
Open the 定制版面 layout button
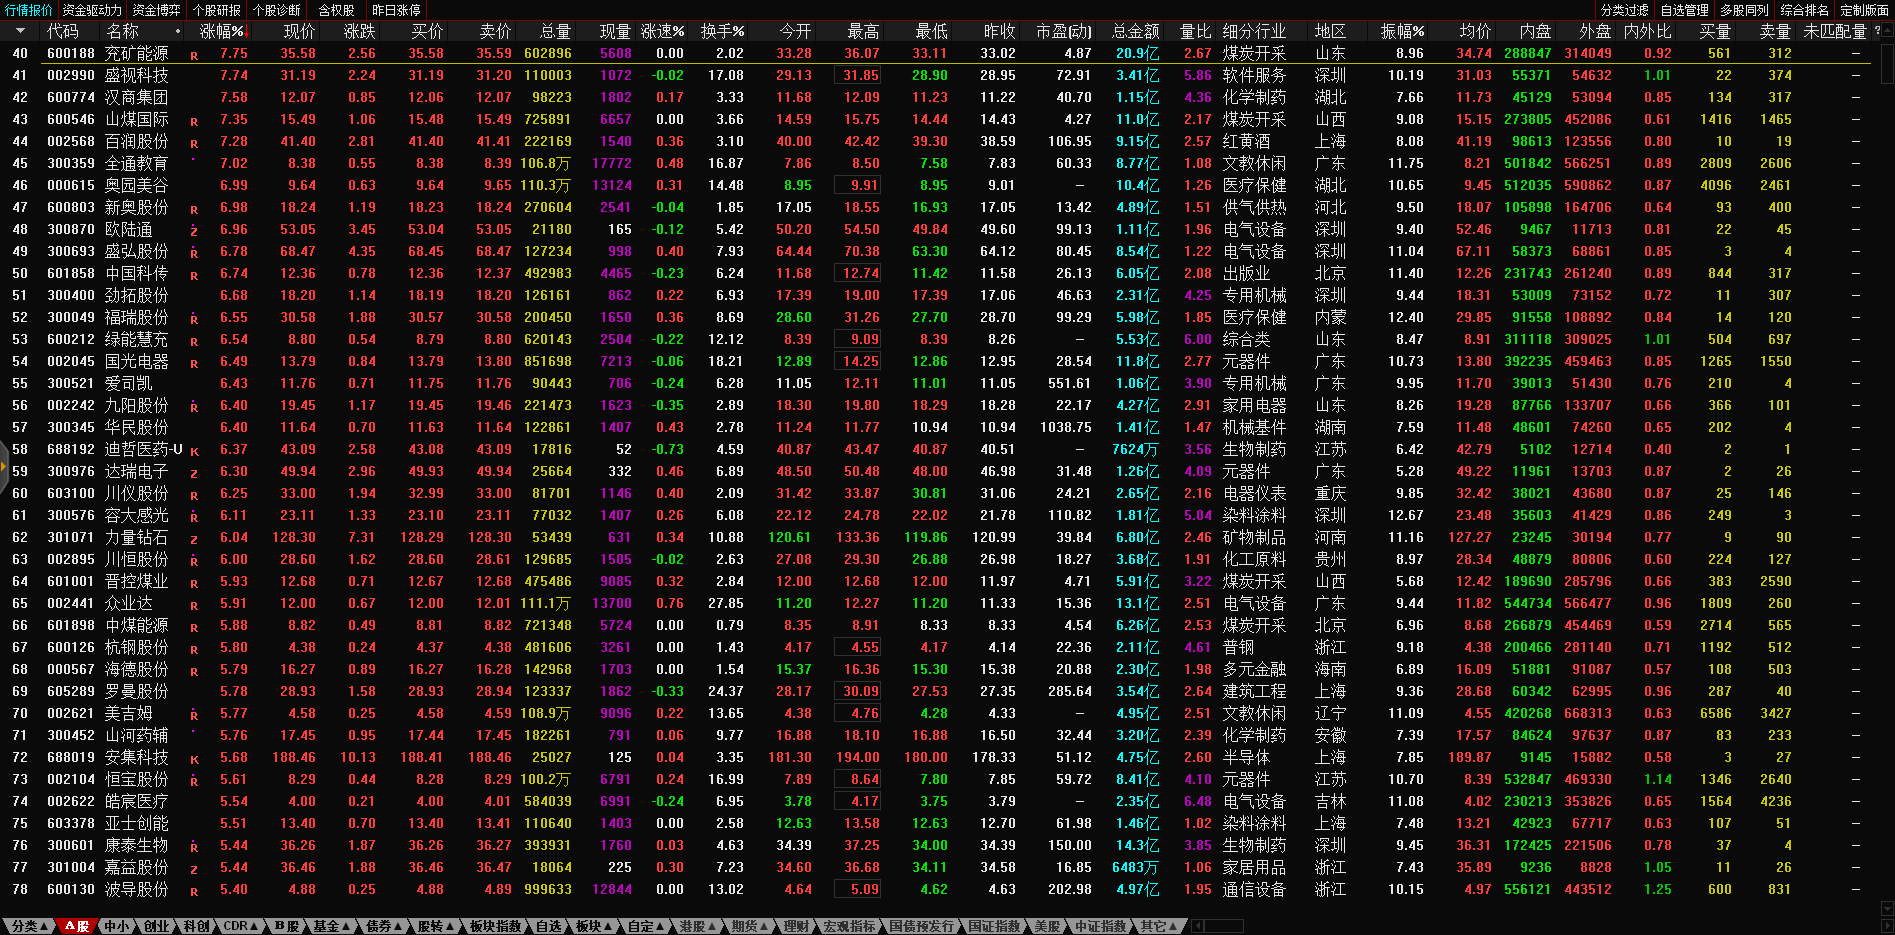coord(1865,10)
